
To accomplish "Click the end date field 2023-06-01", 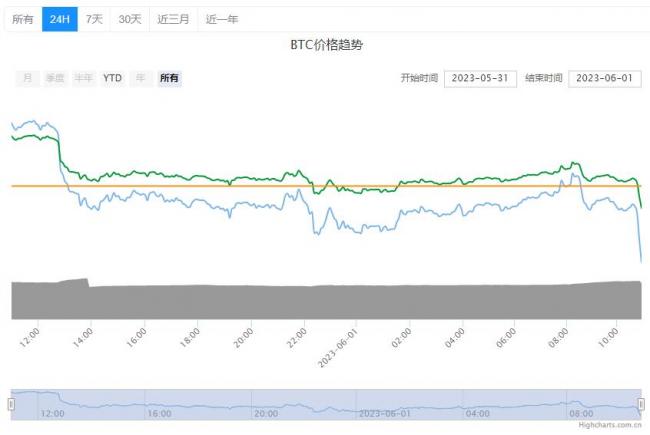I will click(604, 78).
